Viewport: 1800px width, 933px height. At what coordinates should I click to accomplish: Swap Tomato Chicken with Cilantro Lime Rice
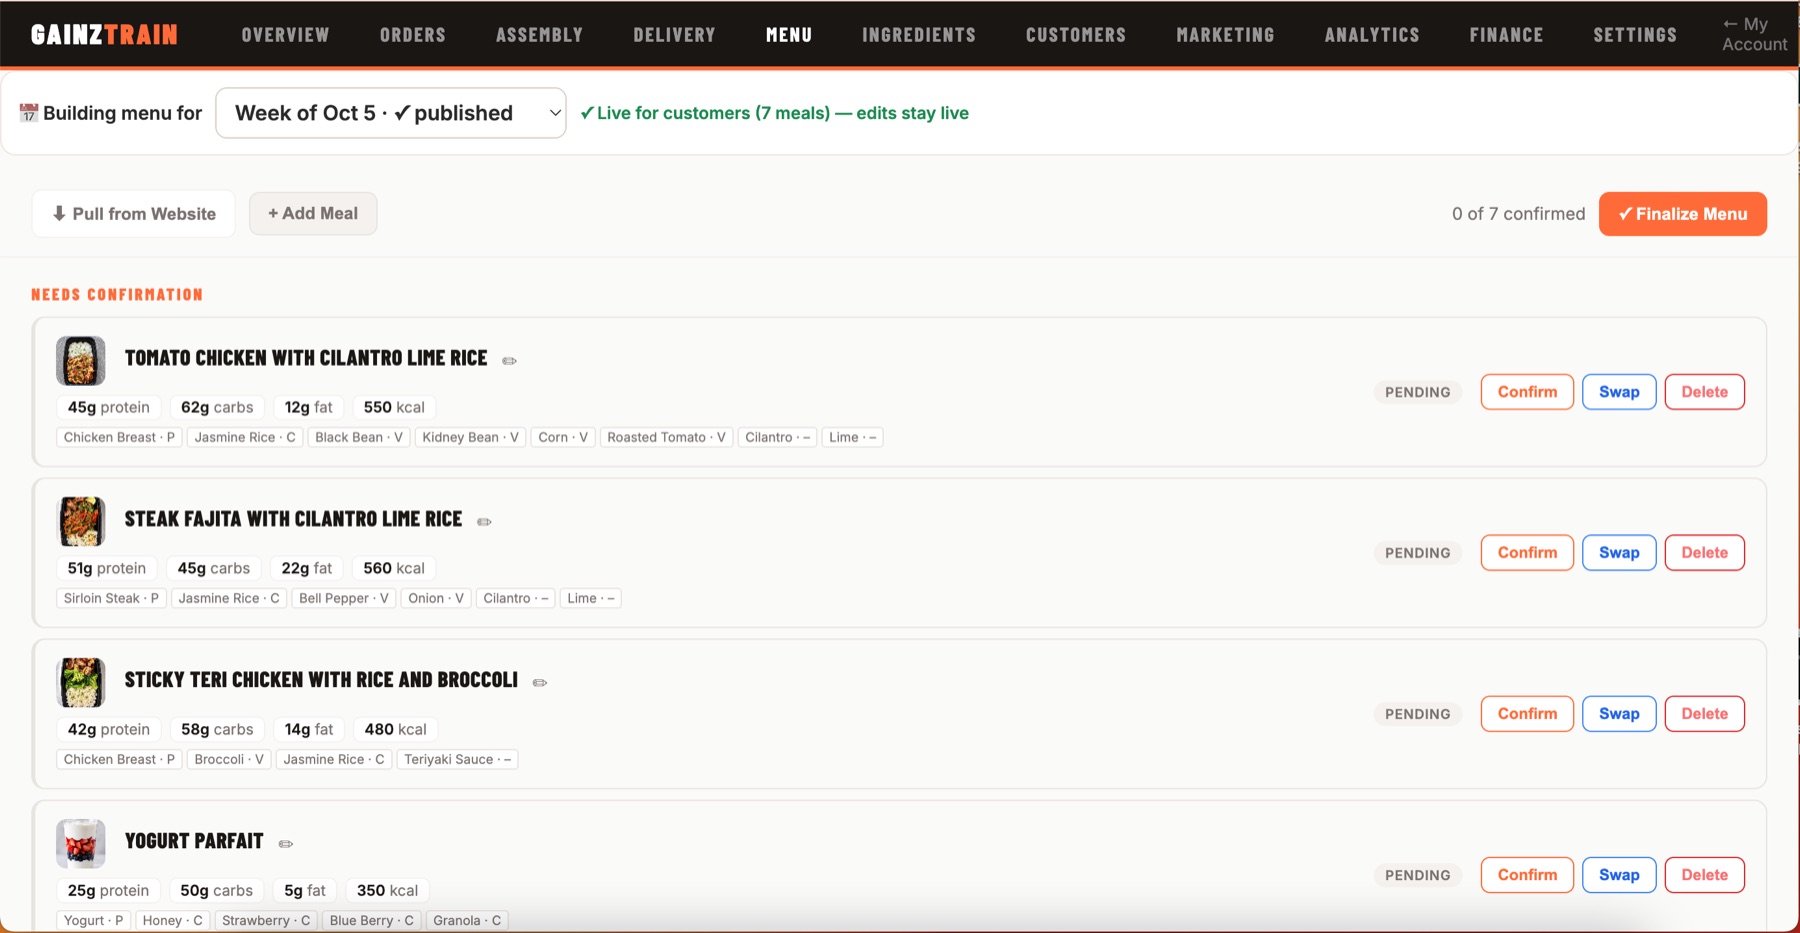[x=1619, y=392]
